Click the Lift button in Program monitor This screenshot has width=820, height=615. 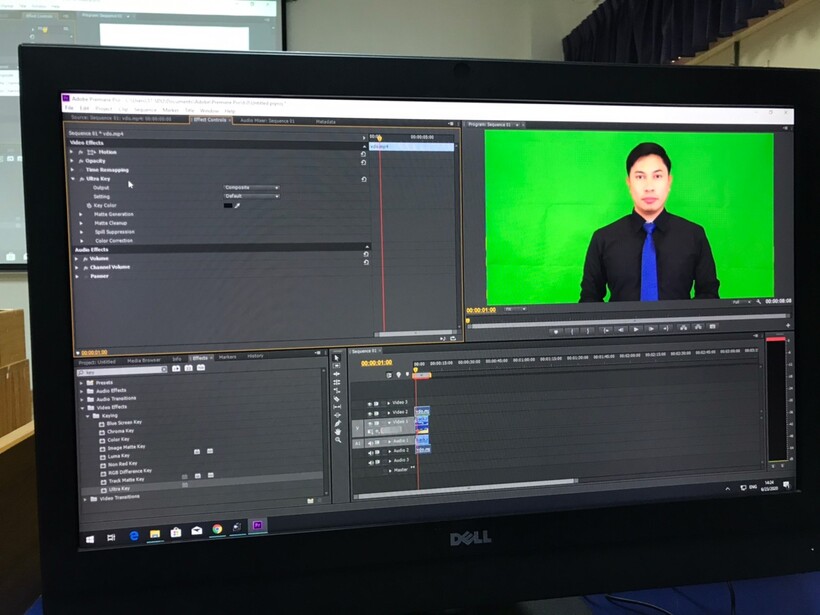[x=683, y=327]
